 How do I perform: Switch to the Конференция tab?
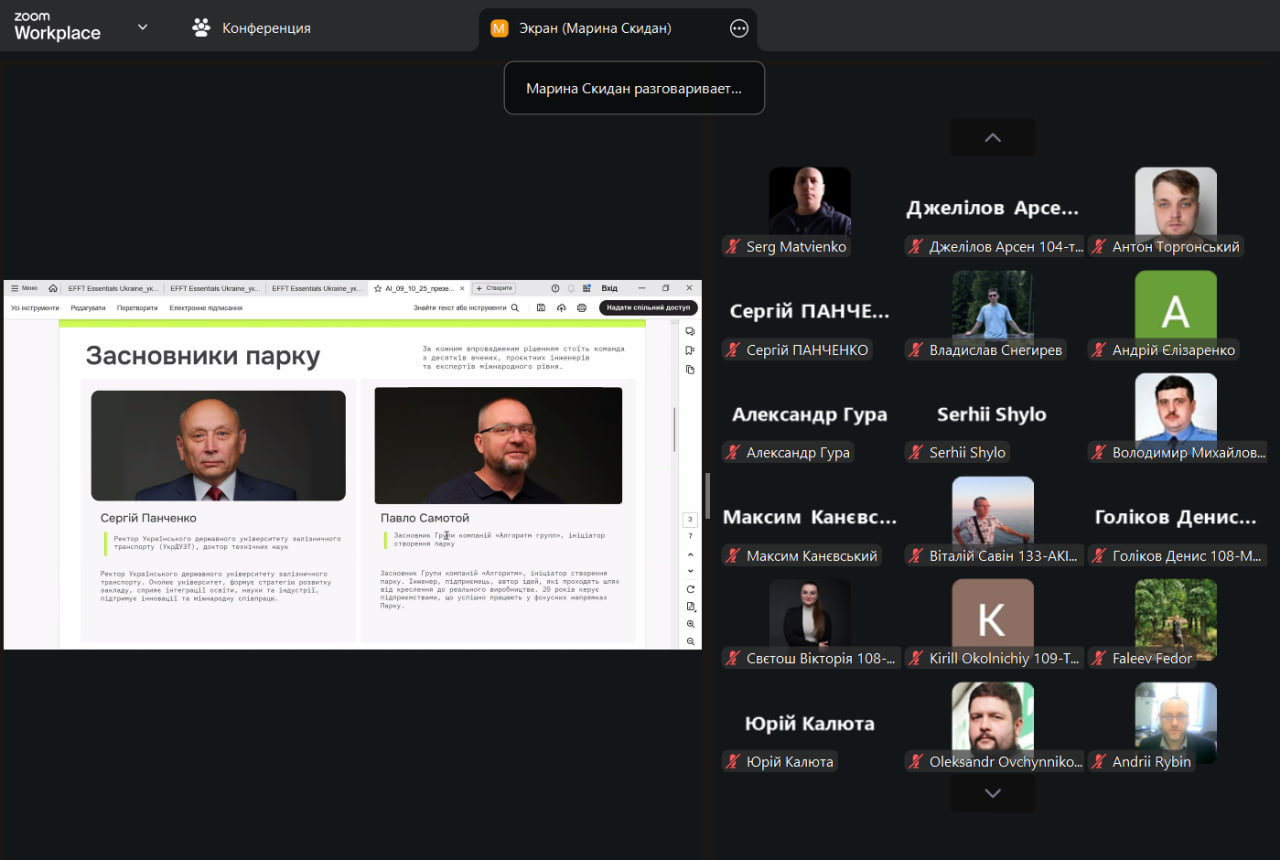point(252,28)
